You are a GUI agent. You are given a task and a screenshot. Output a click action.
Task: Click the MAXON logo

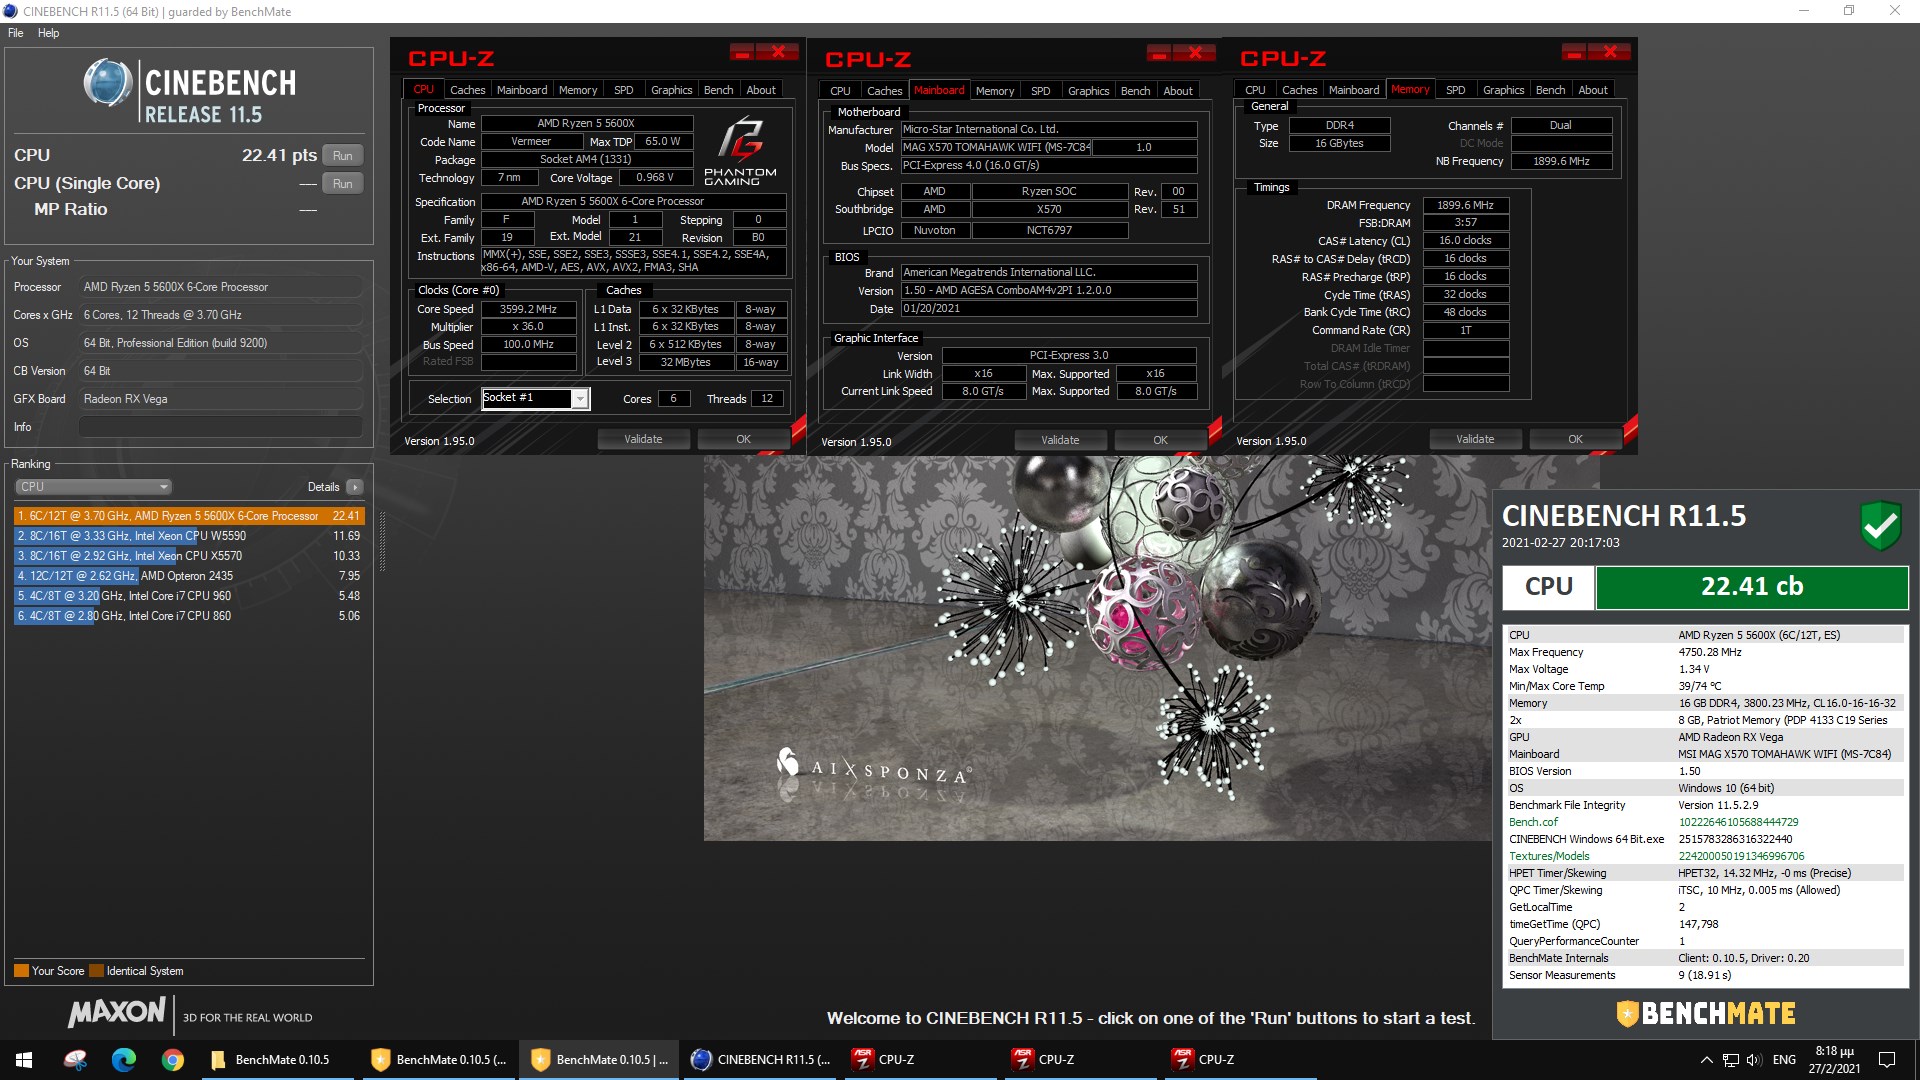click(116, 1013)
